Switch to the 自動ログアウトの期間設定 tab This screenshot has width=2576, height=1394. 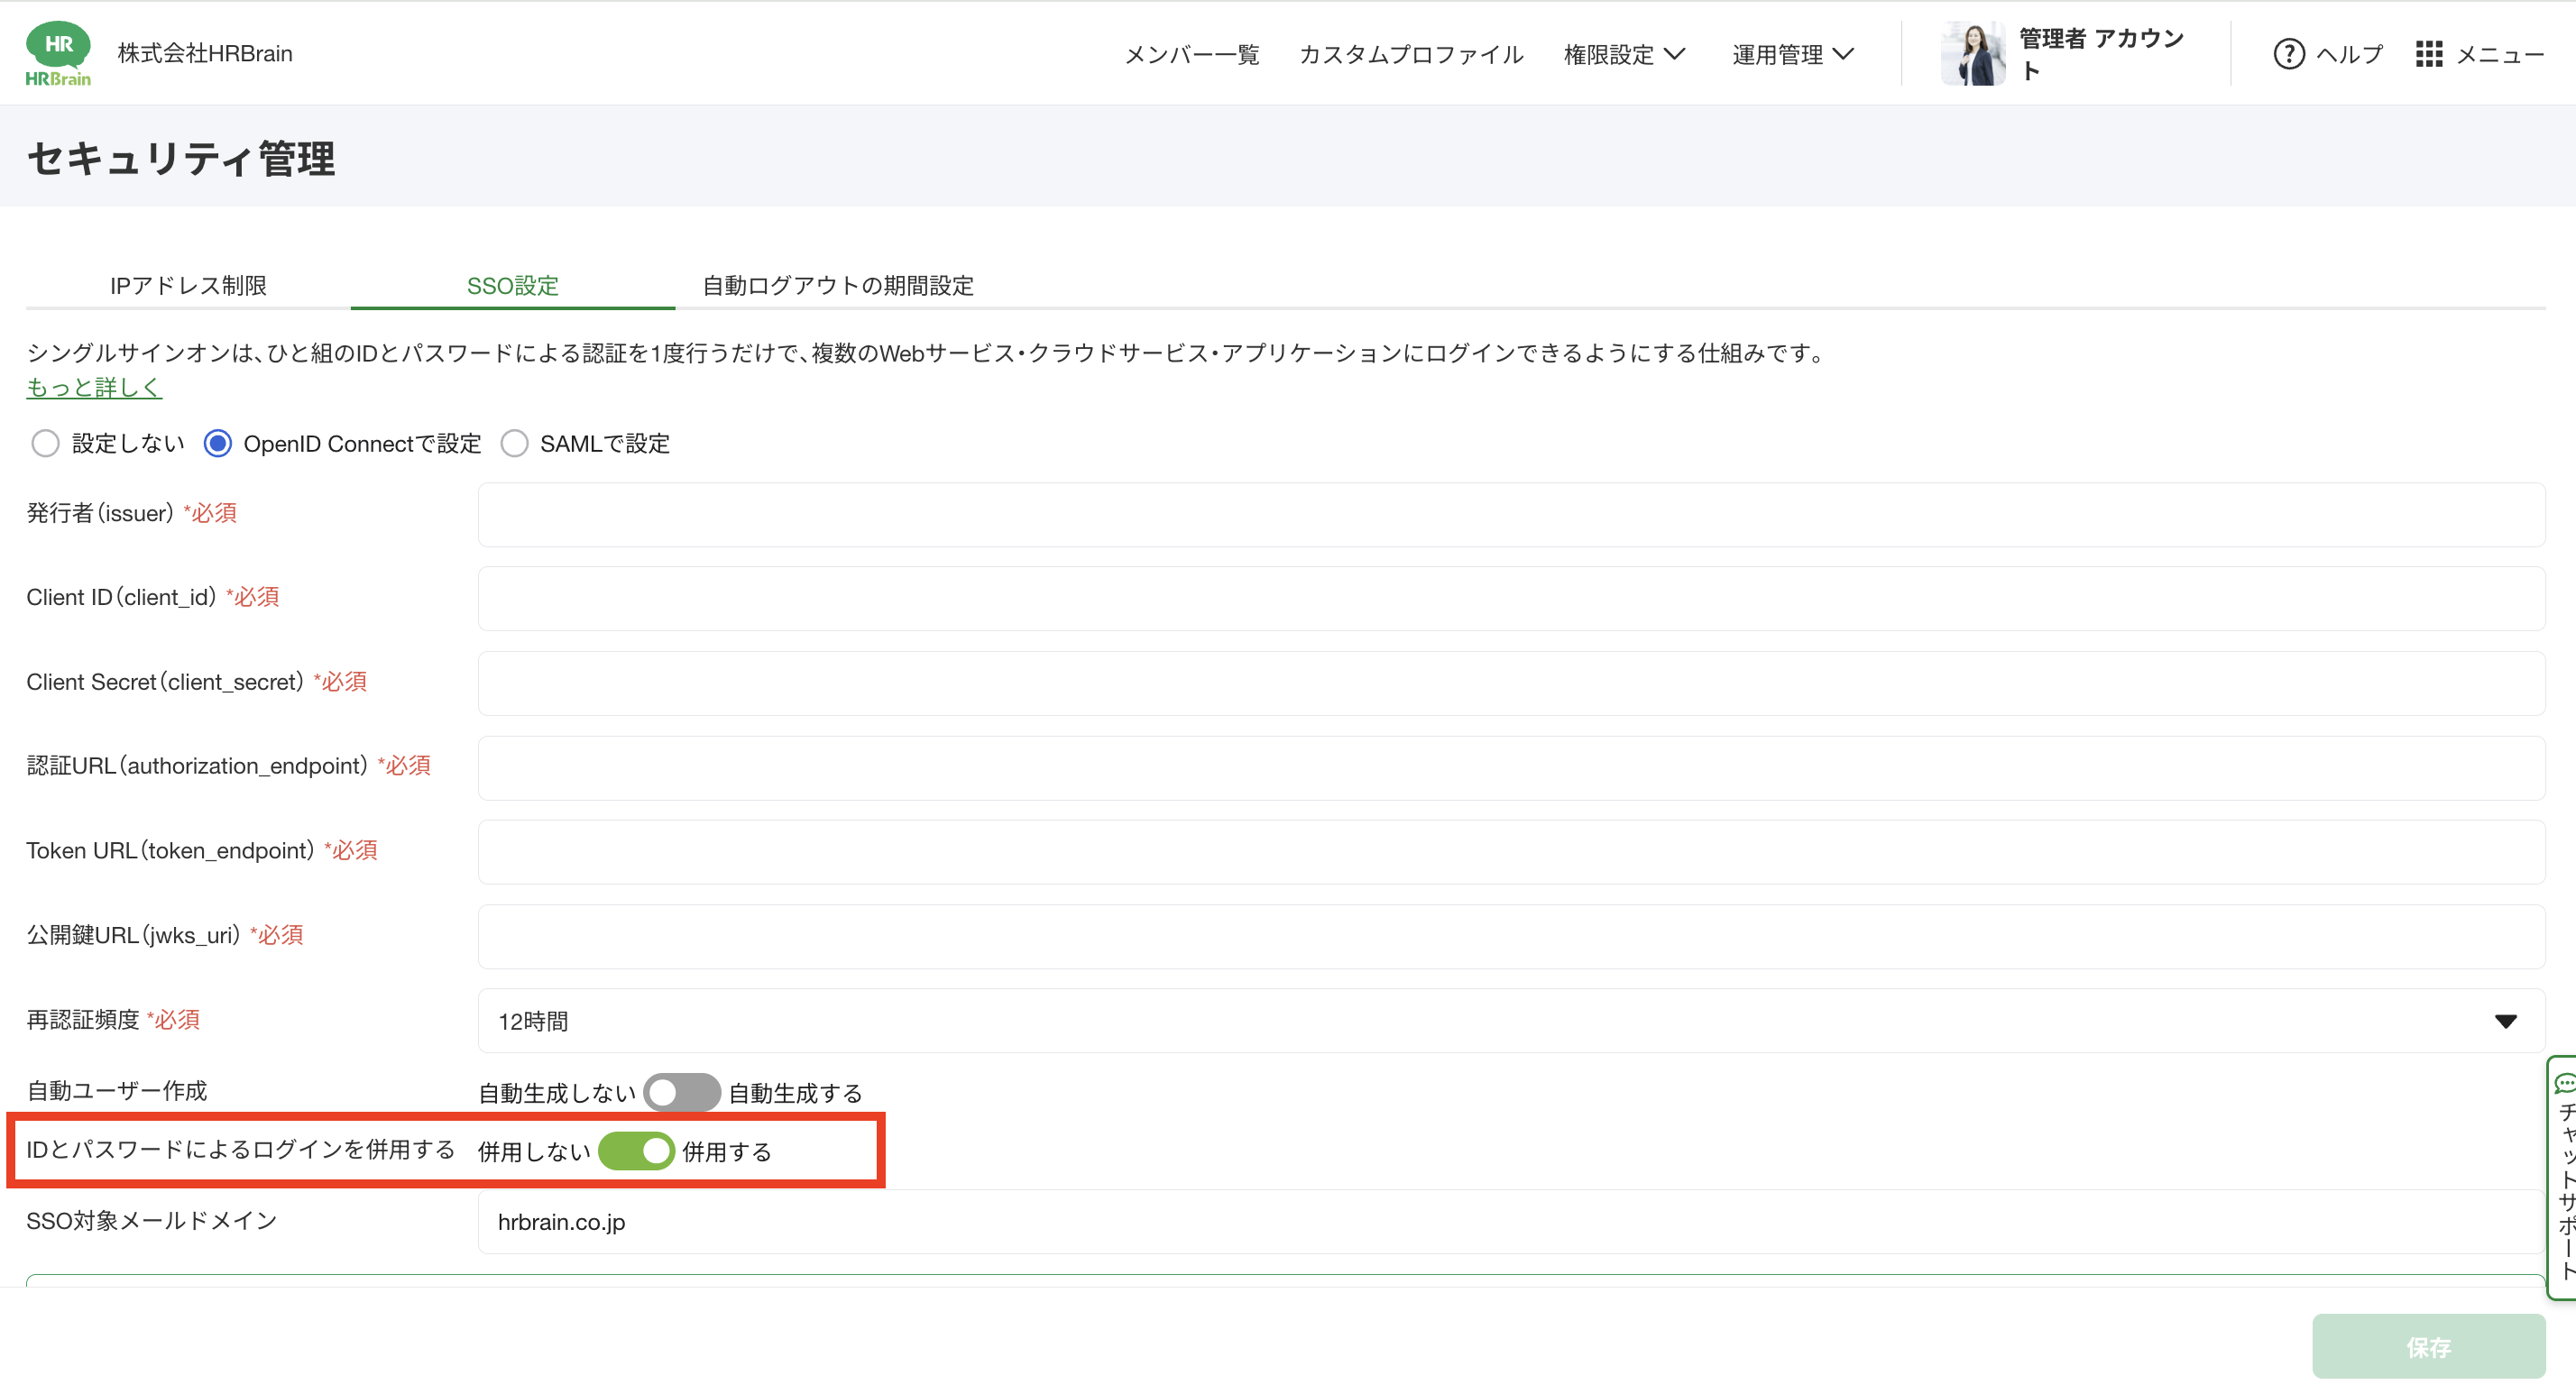837,286
